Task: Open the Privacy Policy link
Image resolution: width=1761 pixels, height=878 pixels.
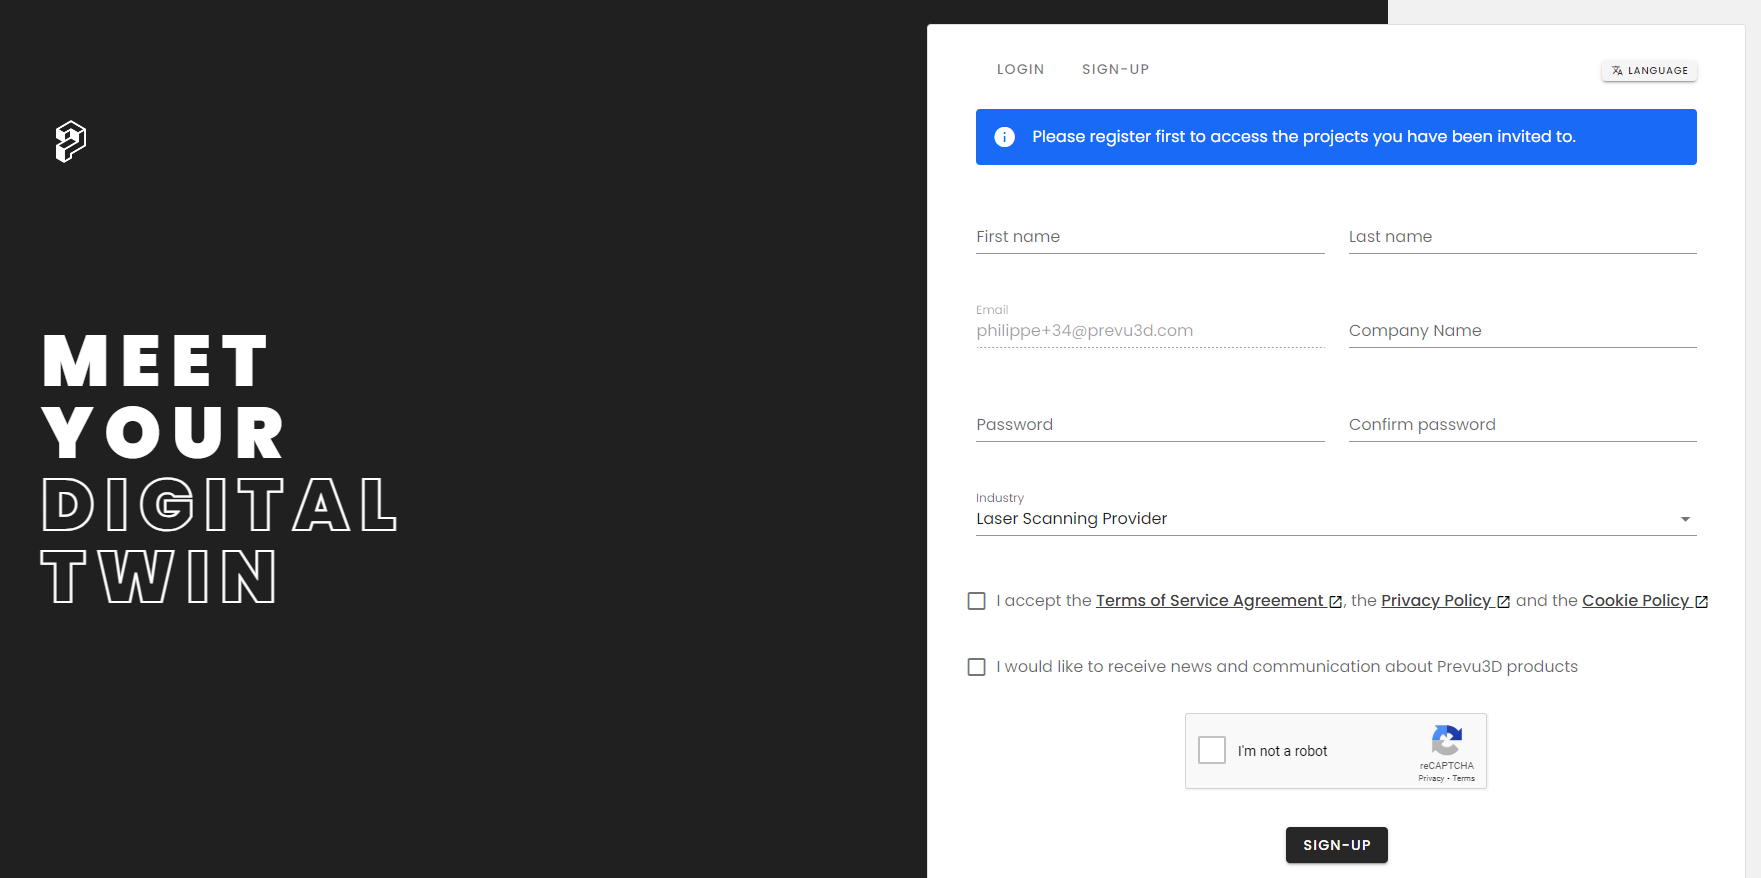Action: tap(1435, 601)
